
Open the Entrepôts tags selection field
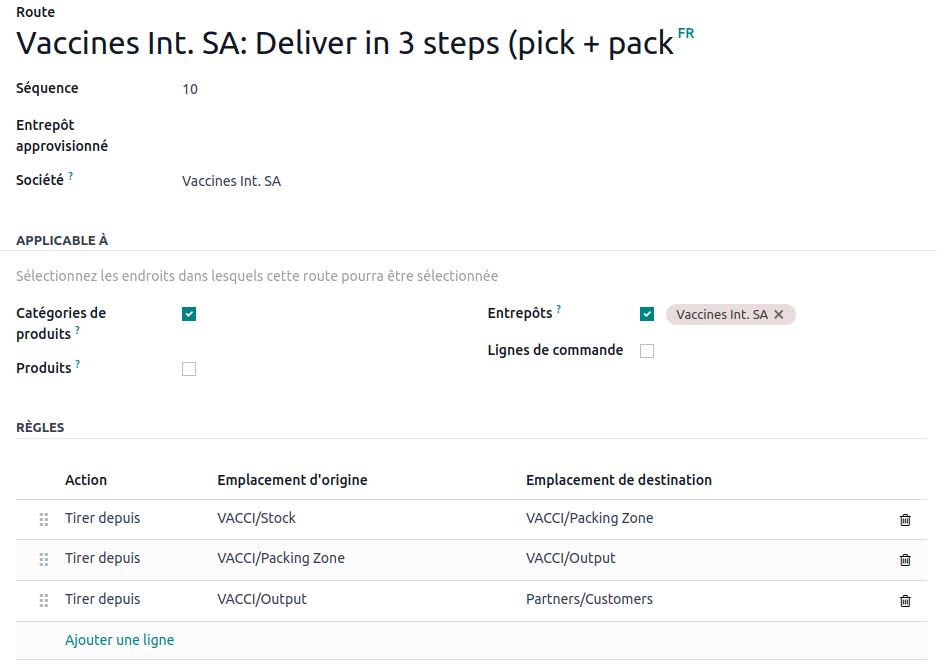click(x=860, y=315)
